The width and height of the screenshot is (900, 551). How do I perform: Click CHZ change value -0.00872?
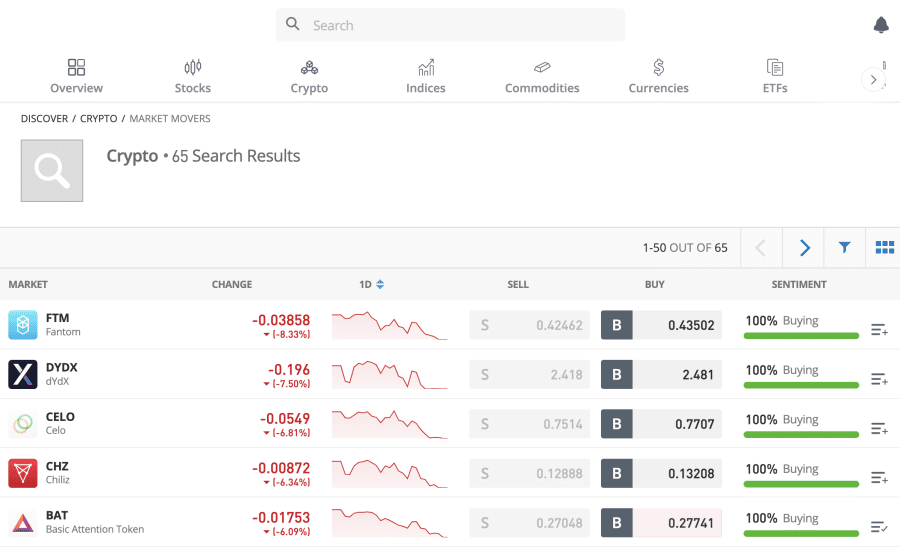[281, 468]
